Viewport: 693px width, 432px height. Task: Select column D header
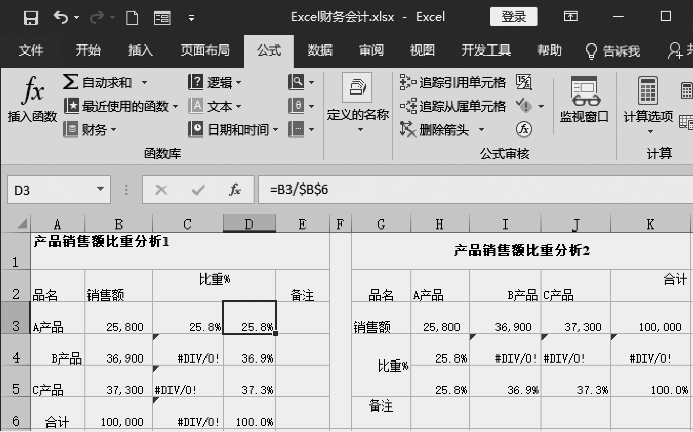click(x=249, y=224)
